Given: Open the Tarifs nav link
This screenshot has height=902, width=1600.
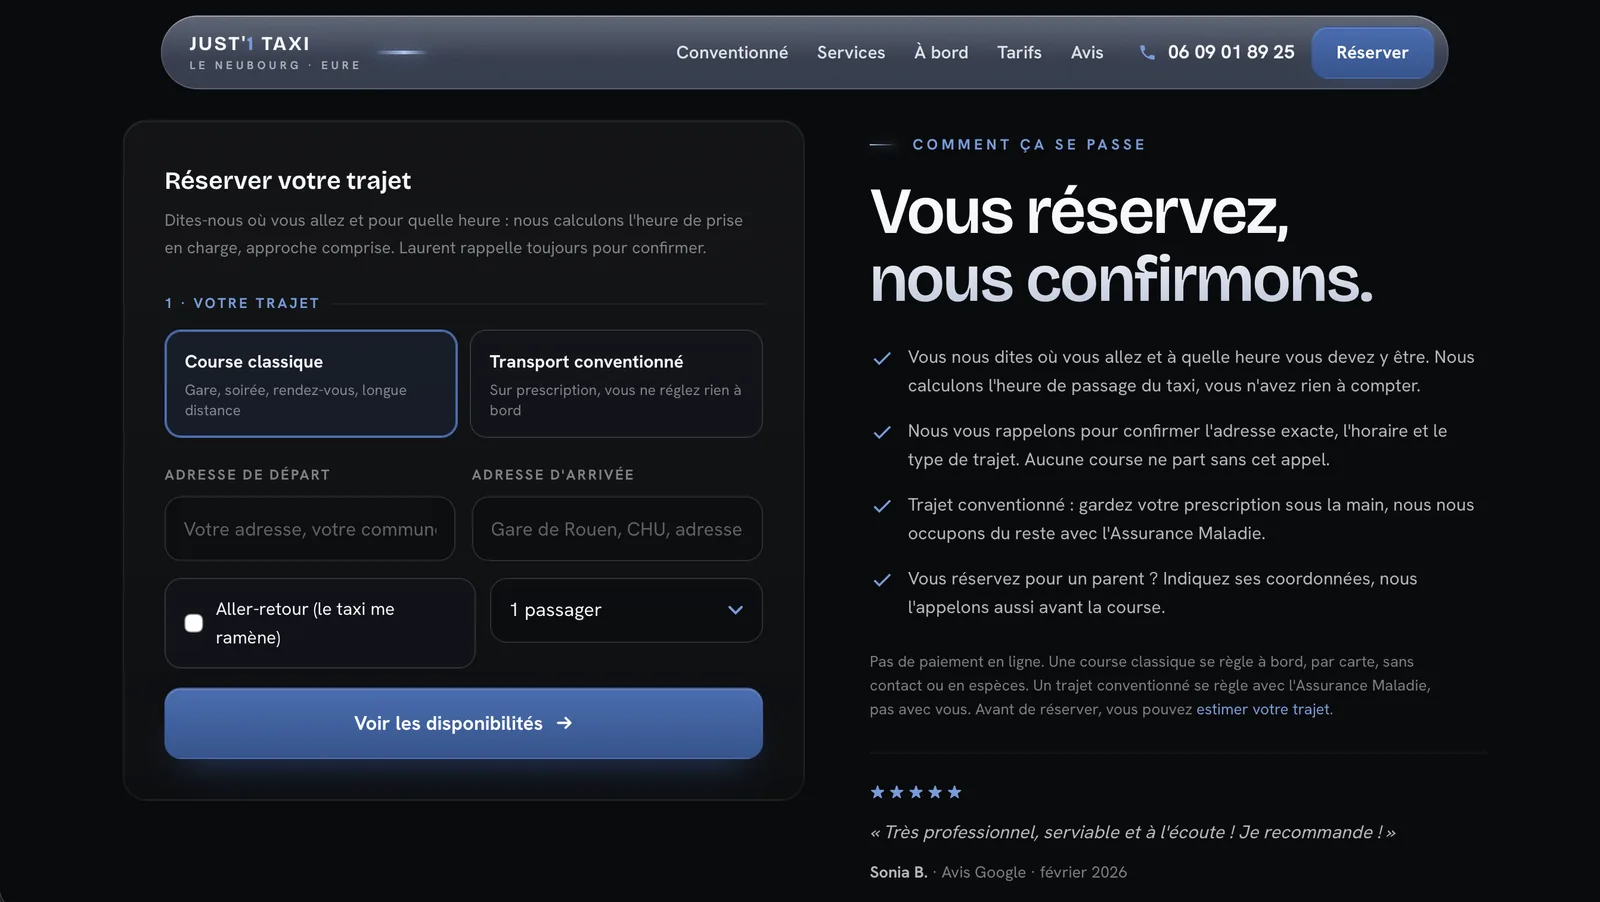Looking at the screenshot, I should tap(1019, 52).
